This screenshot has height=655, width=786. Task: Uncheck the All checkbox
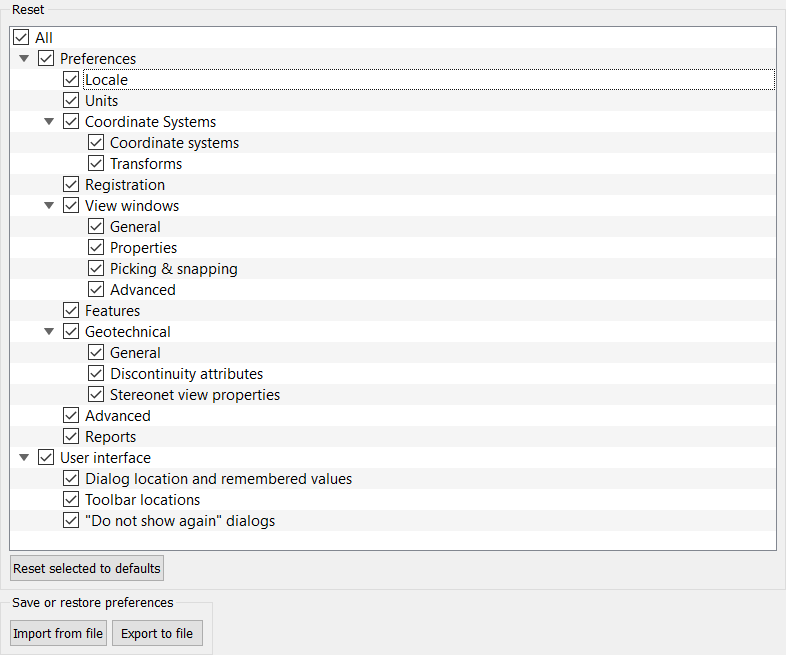[21, 38]
